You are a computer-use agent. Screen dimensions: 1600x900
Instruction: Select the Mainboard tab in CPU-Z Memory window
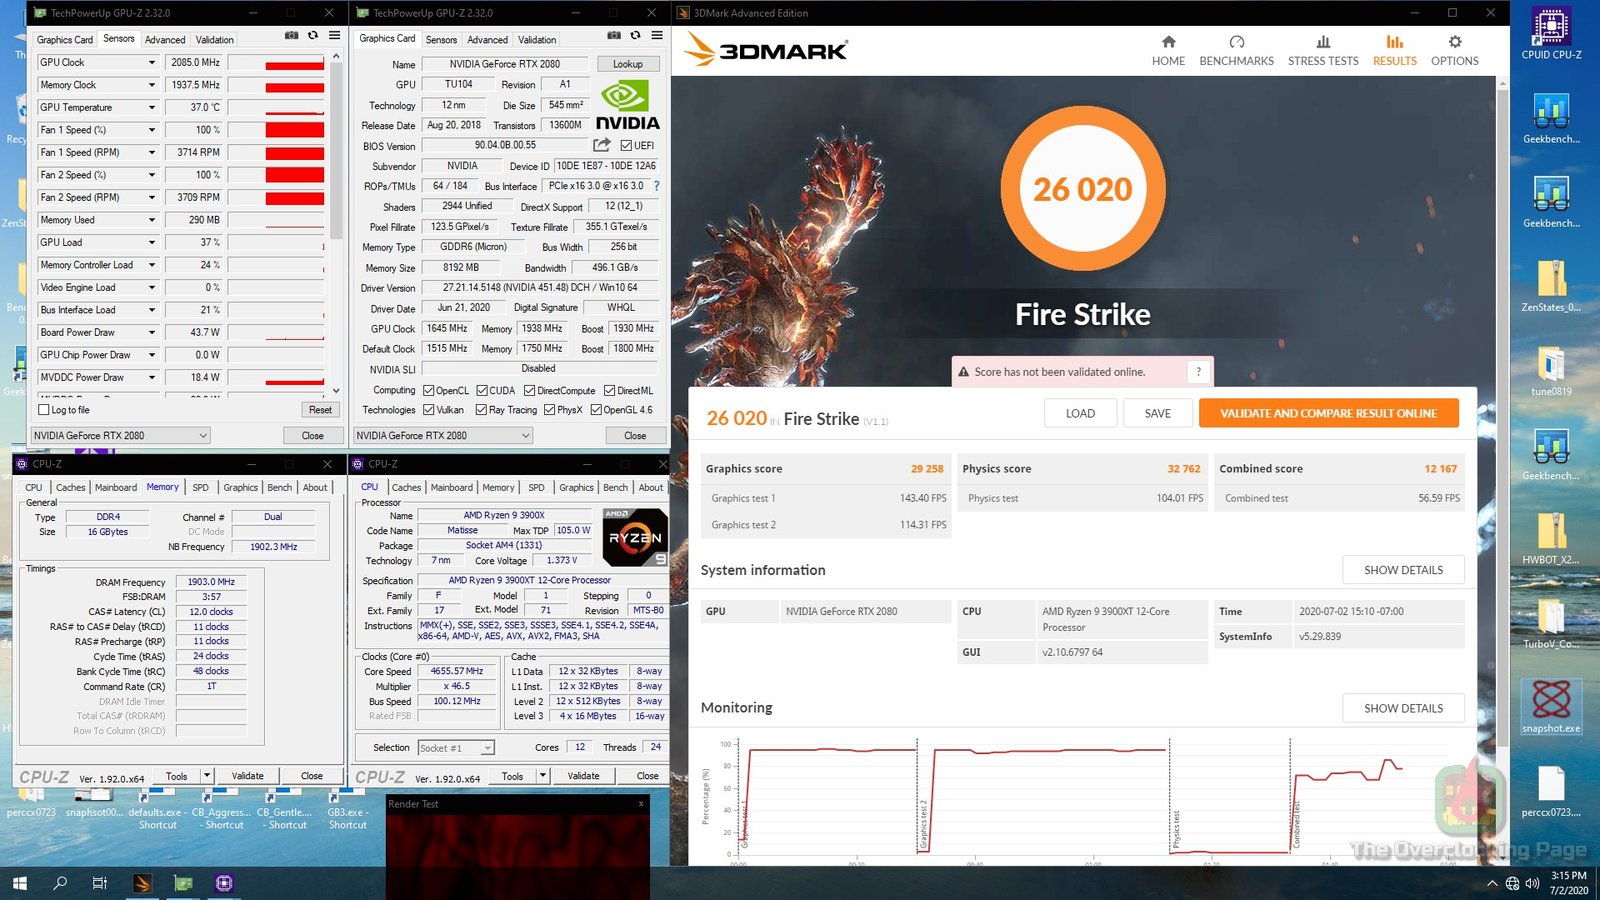[116, 488]
